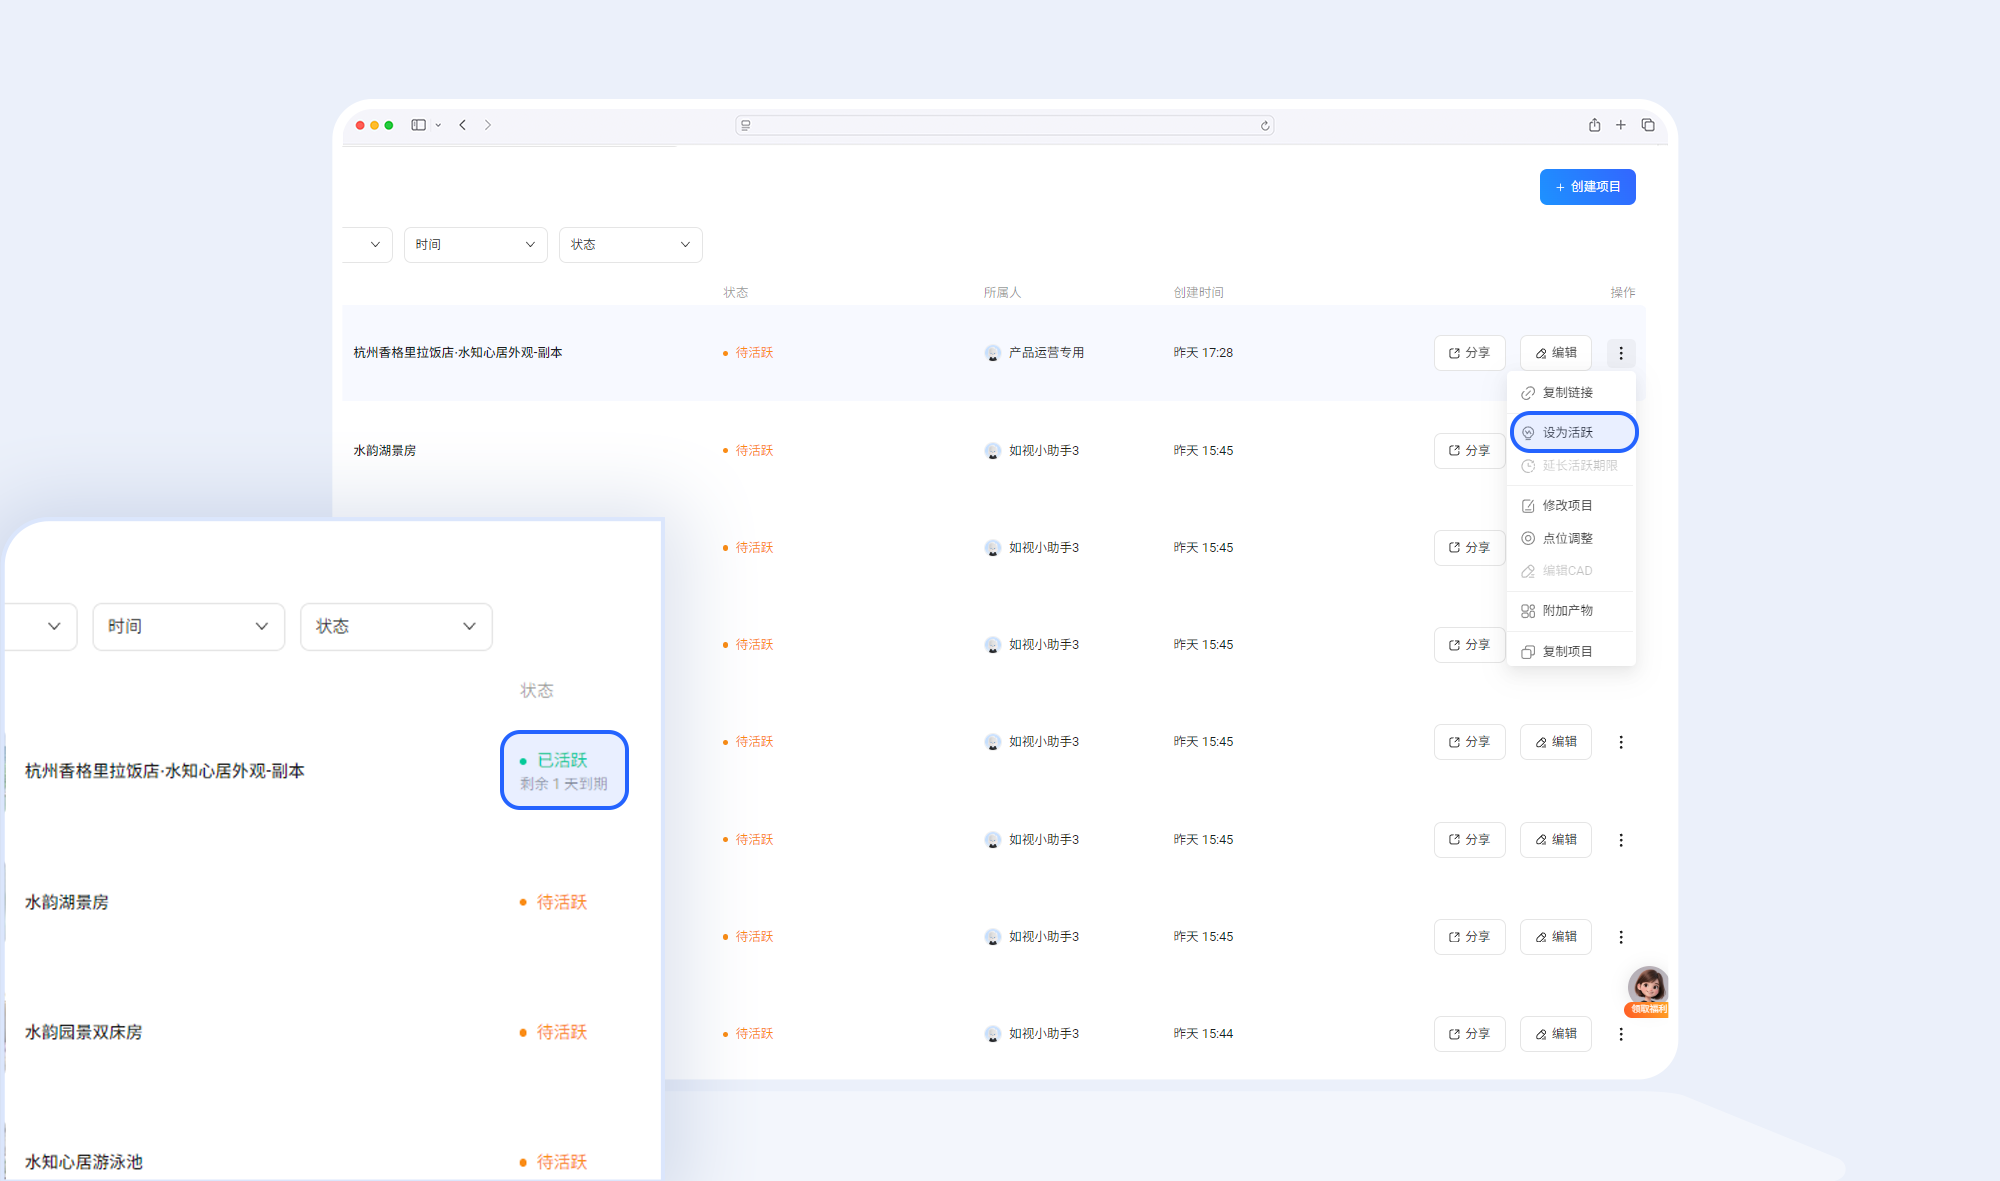
Task: Open the enlarged 状态 dropdown in zoomed panel
Action: point(396,627)
